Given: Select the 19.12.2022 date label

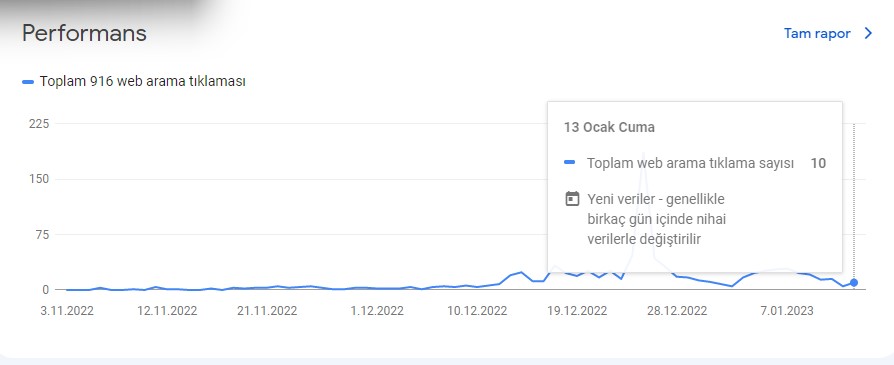Looking at the screenshot, I should click(577, 311).
